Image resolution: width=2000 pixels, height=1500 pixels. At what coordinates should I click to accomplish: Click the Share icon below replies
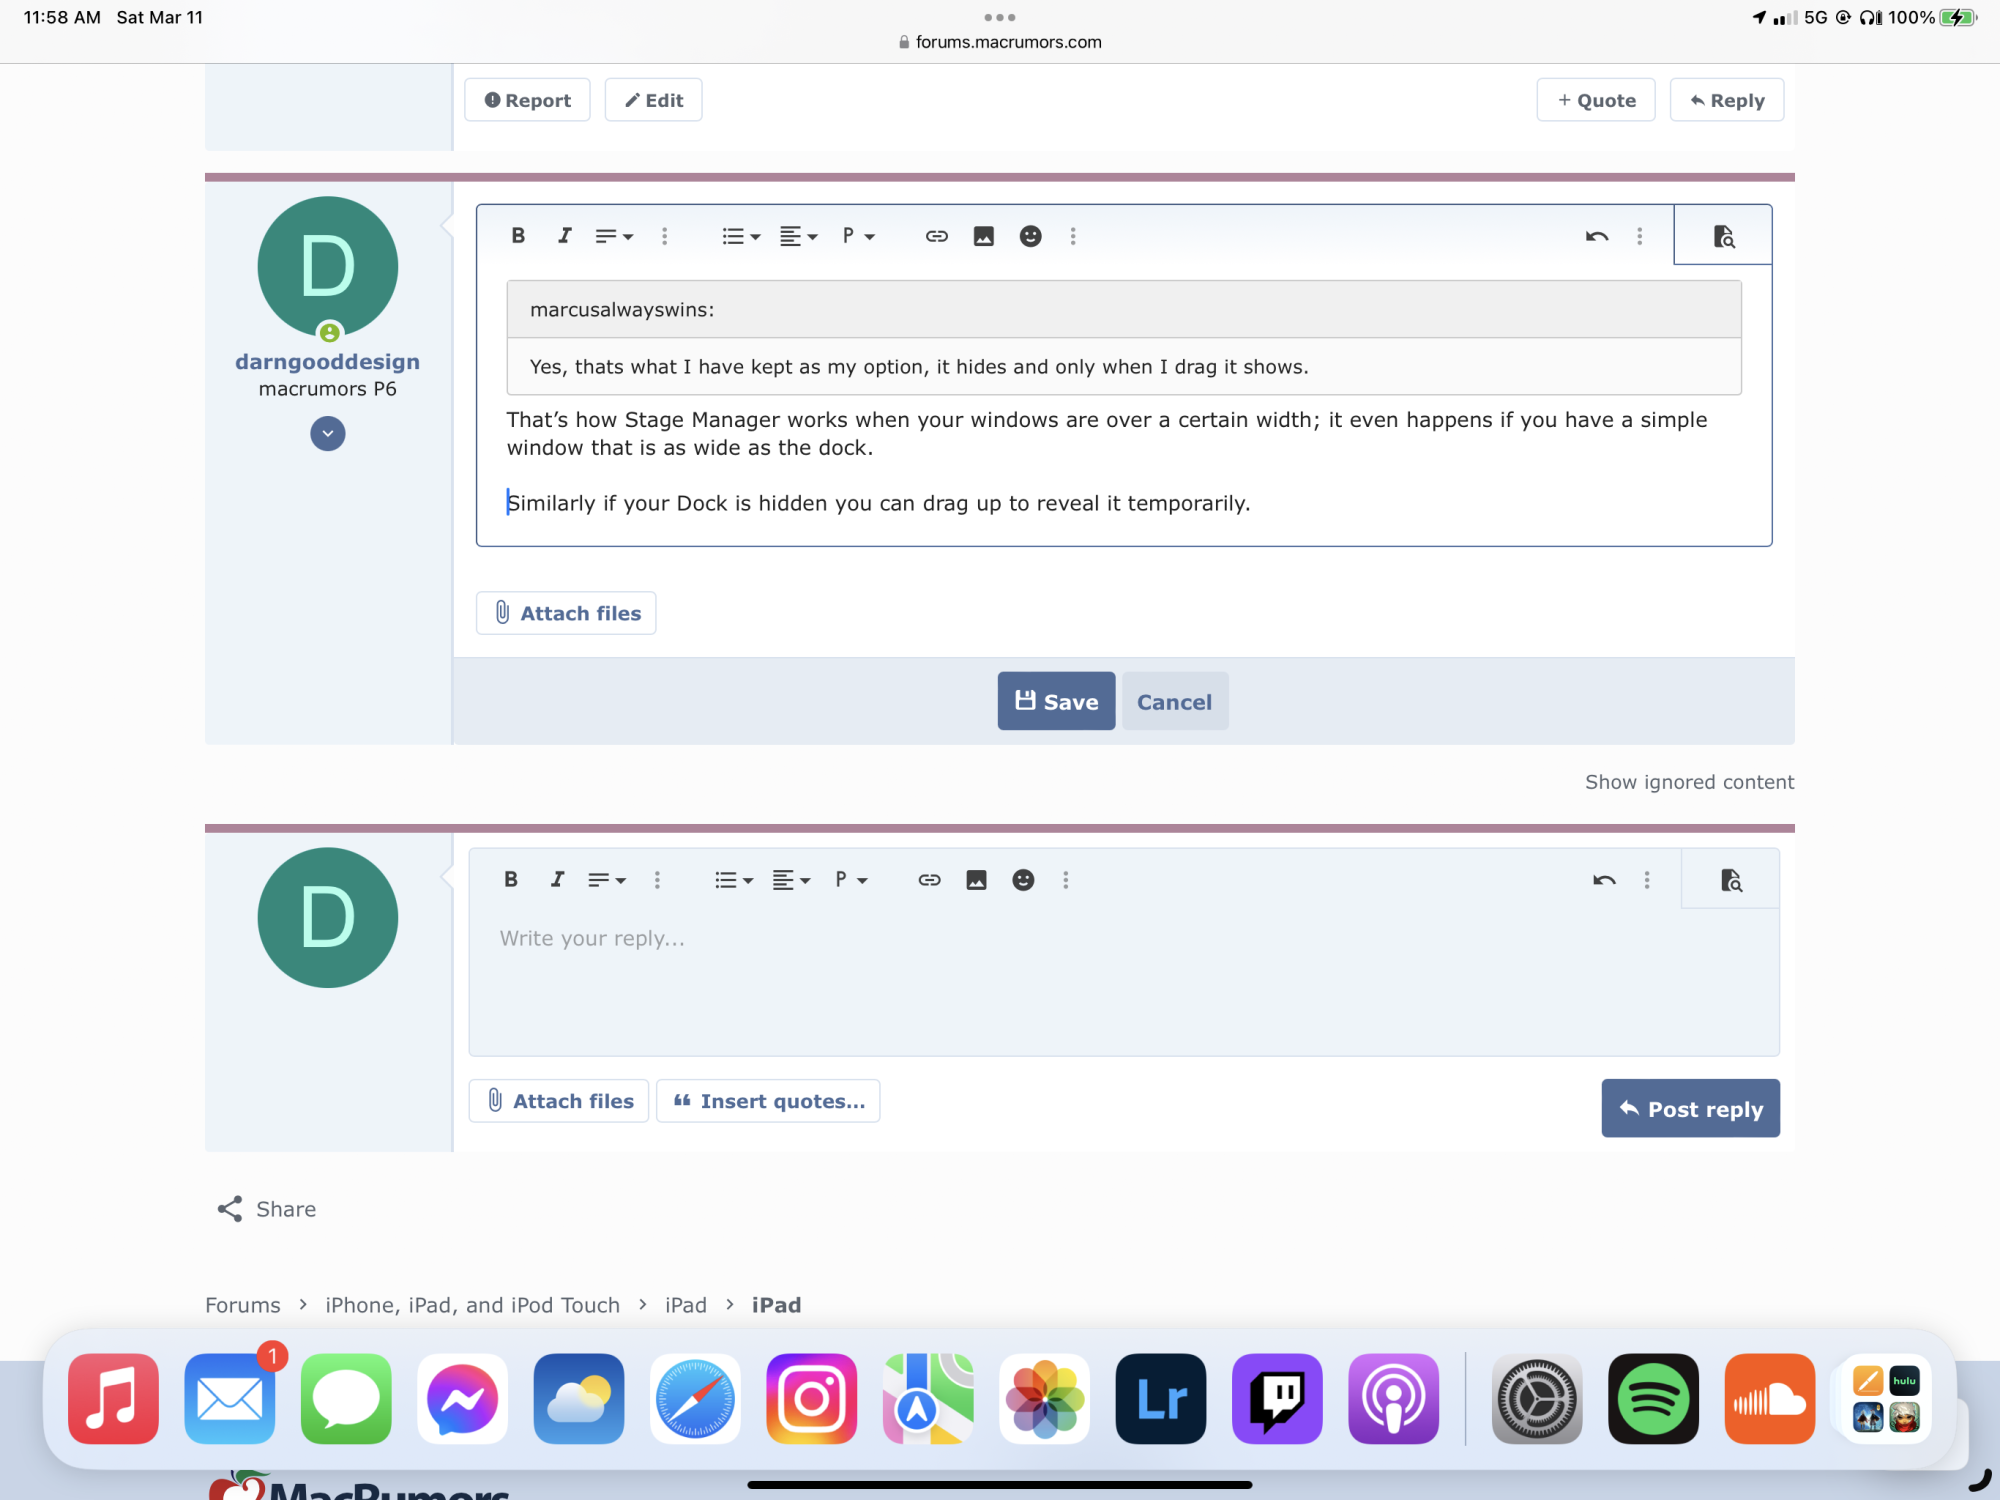(x=230, y=1209)
